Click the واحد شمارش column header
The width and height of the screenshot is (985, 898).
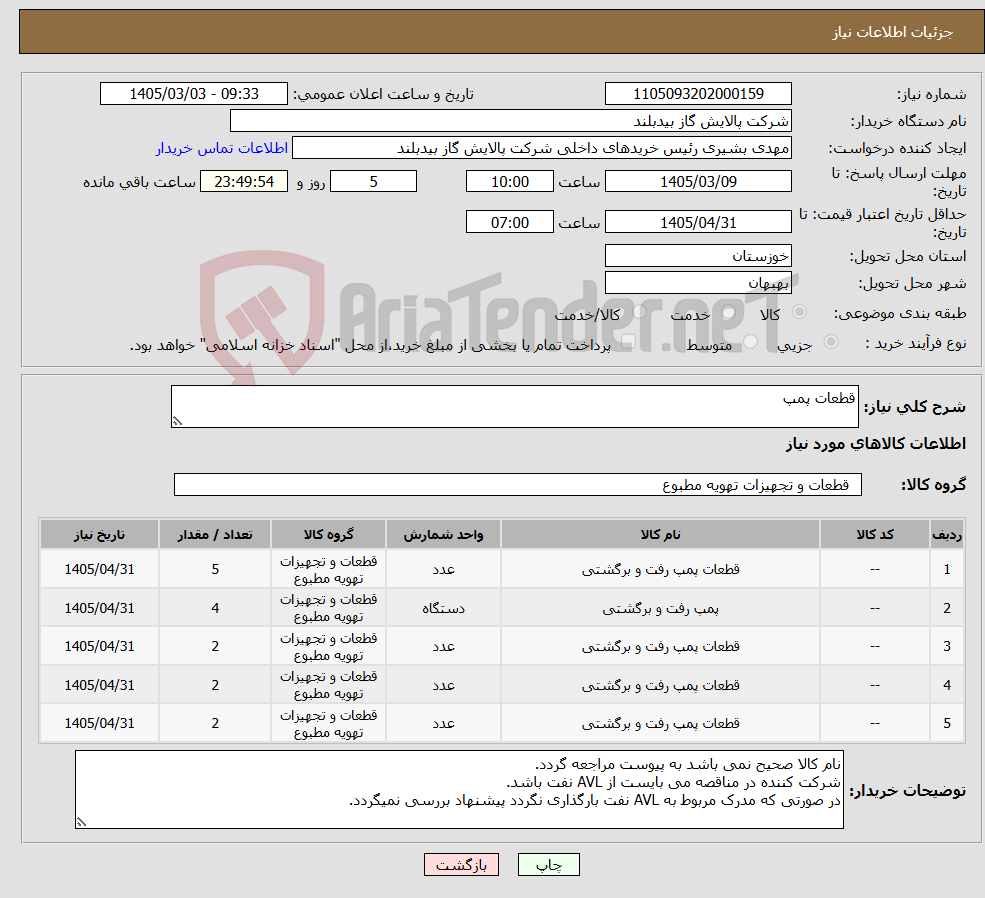[x=443, y=534]
